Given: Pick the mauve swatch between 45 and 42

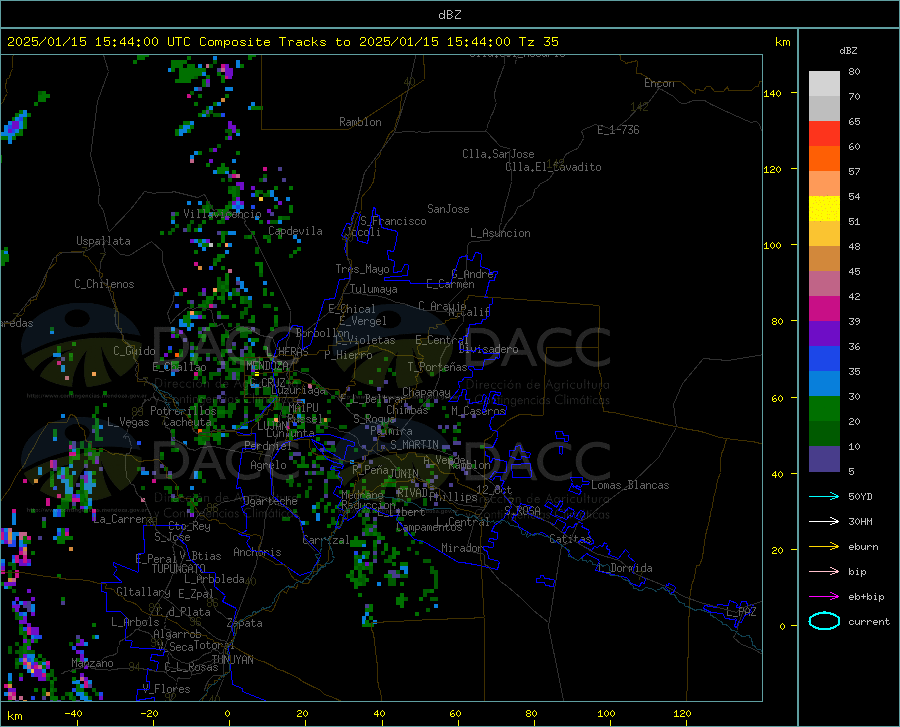Looking at the screenshot, I should [x=824, y=284].
